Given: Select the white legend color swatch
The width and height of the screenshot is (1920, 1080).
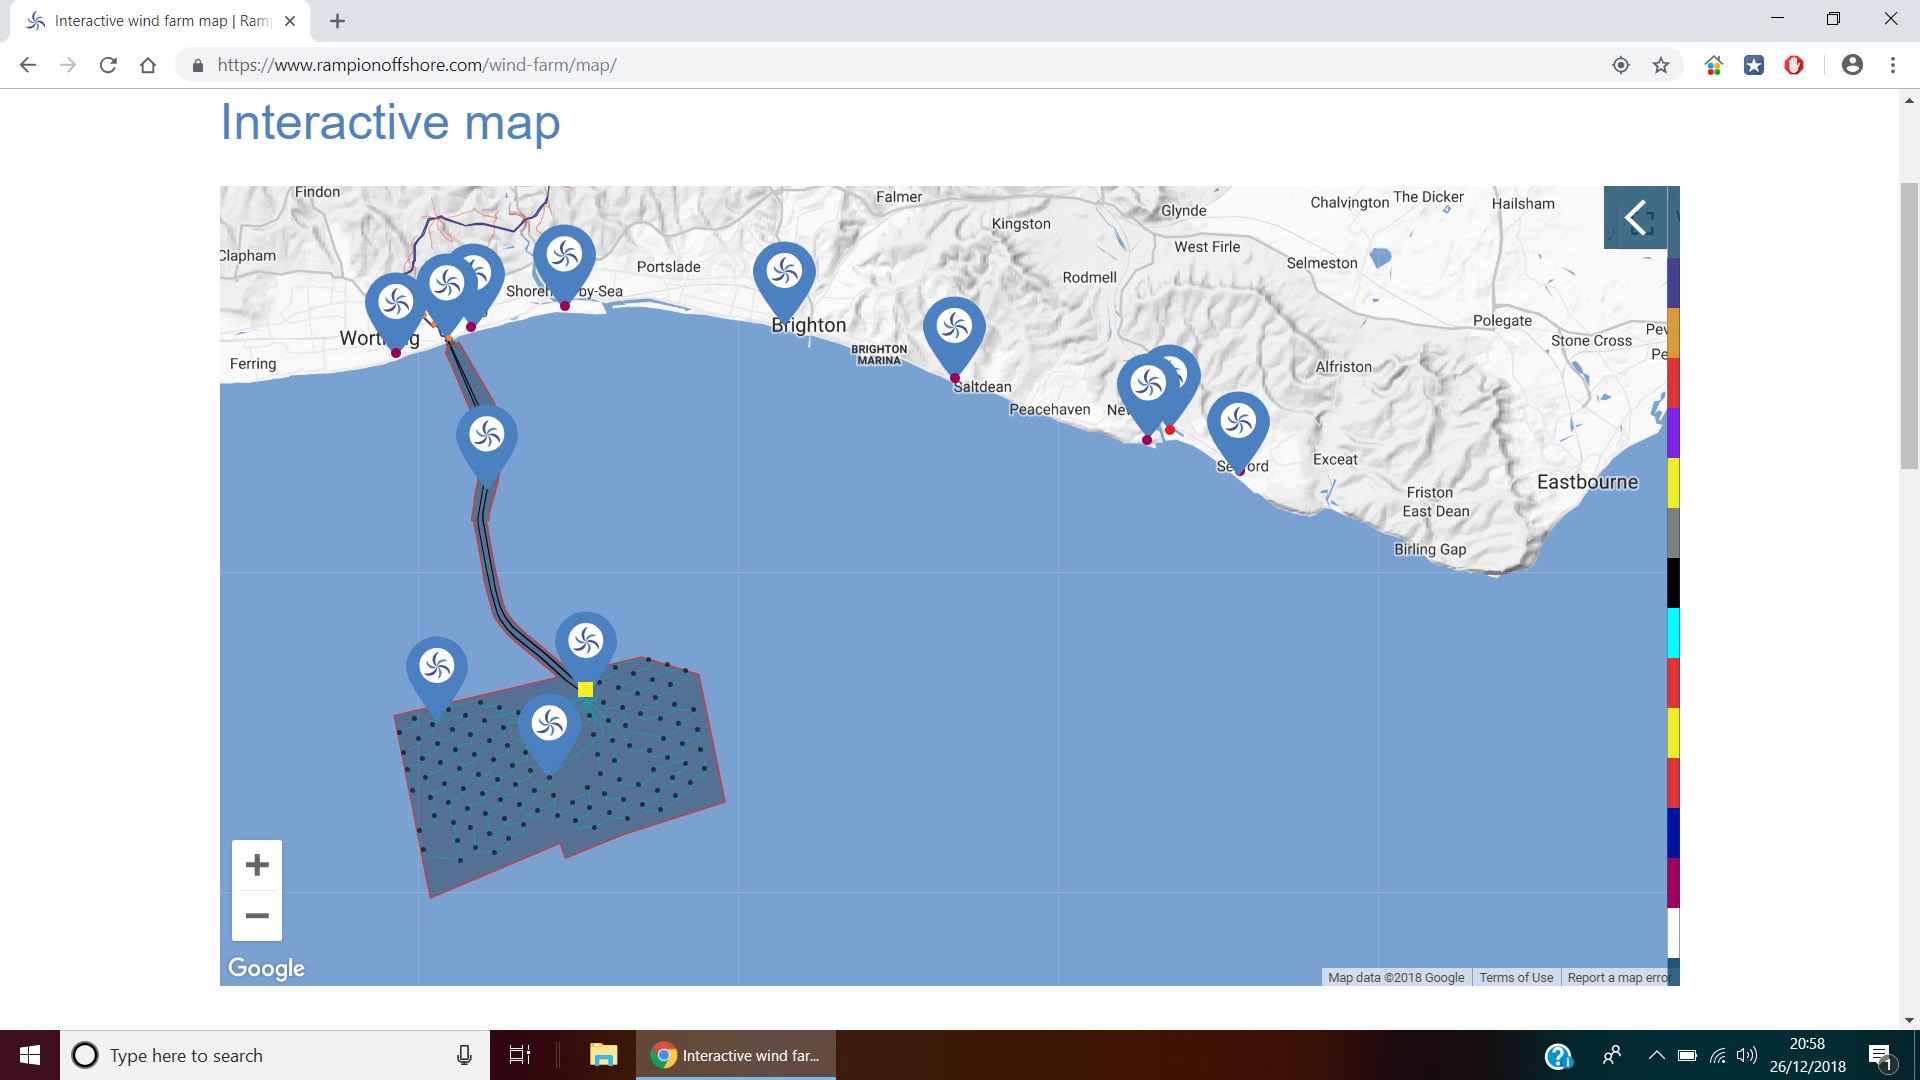Looking at the screenshot, I should [1673, 933].
